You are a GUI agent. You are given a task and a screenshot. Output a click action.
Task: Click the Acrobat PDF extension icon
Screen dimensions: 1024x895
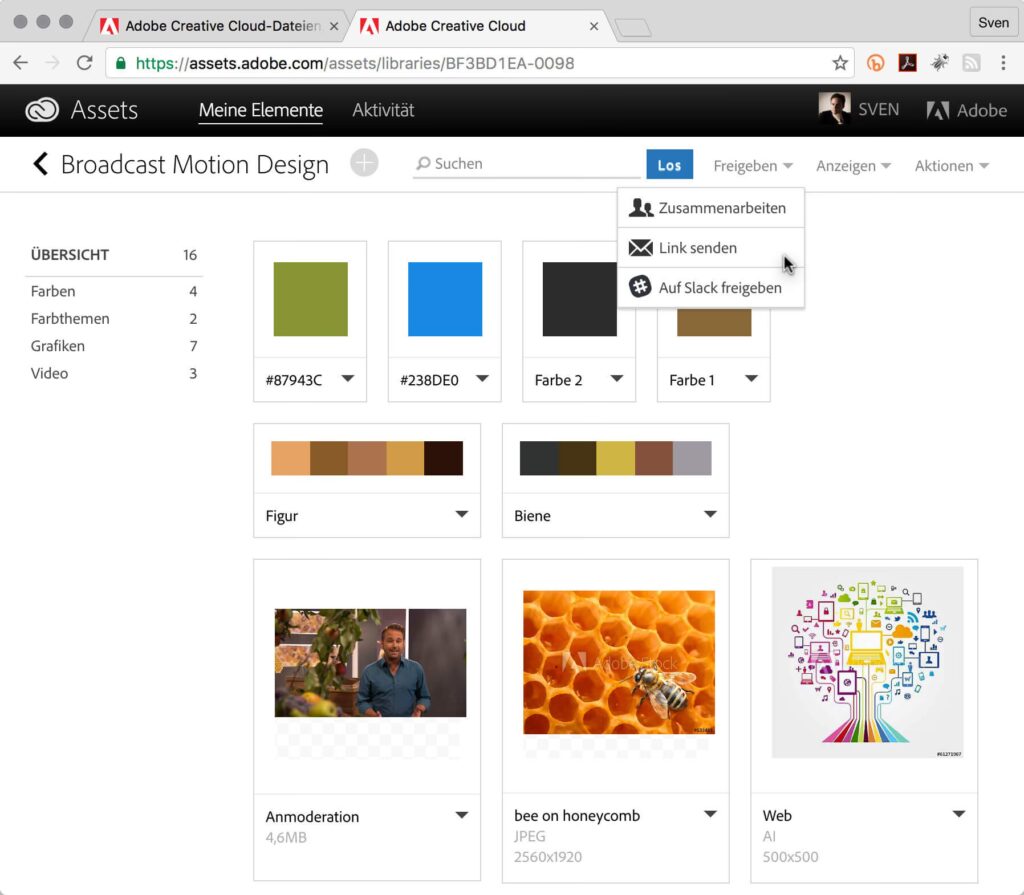point(907,63)
